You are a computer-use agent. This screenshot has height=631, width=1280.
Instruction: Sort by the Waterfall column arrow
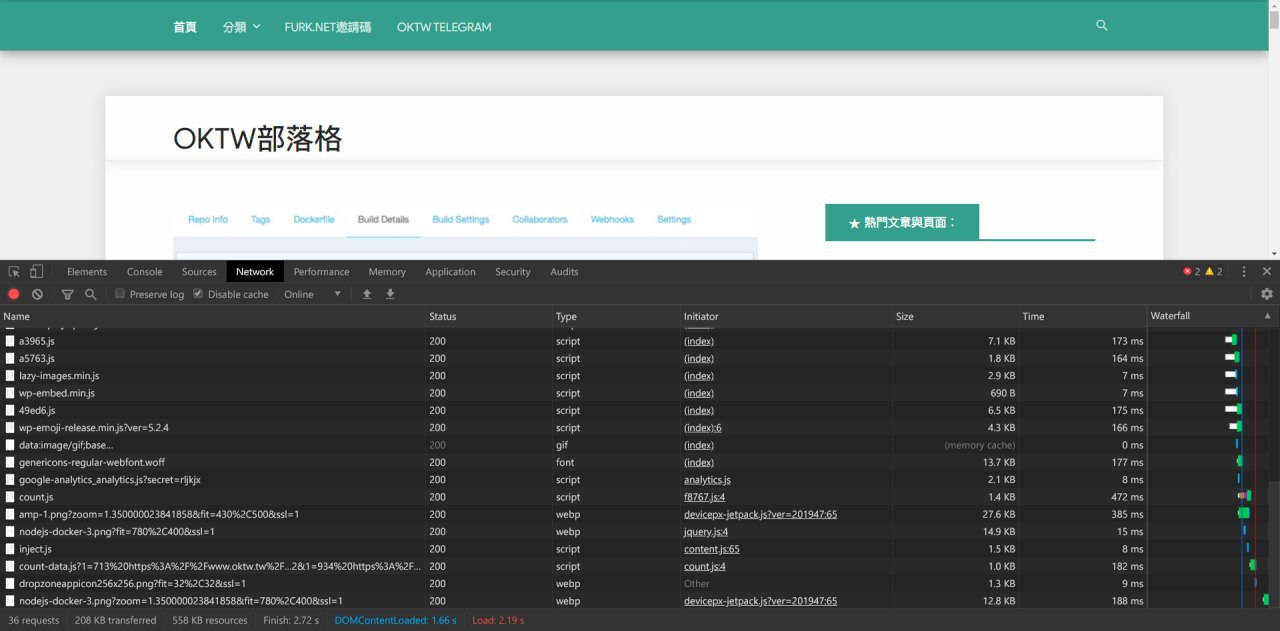click(1269, 316)
